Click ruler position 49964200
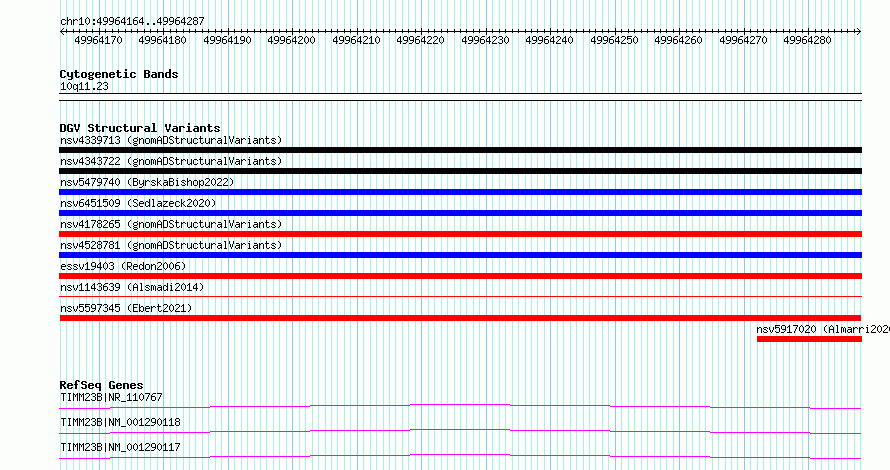 point(291,40)
